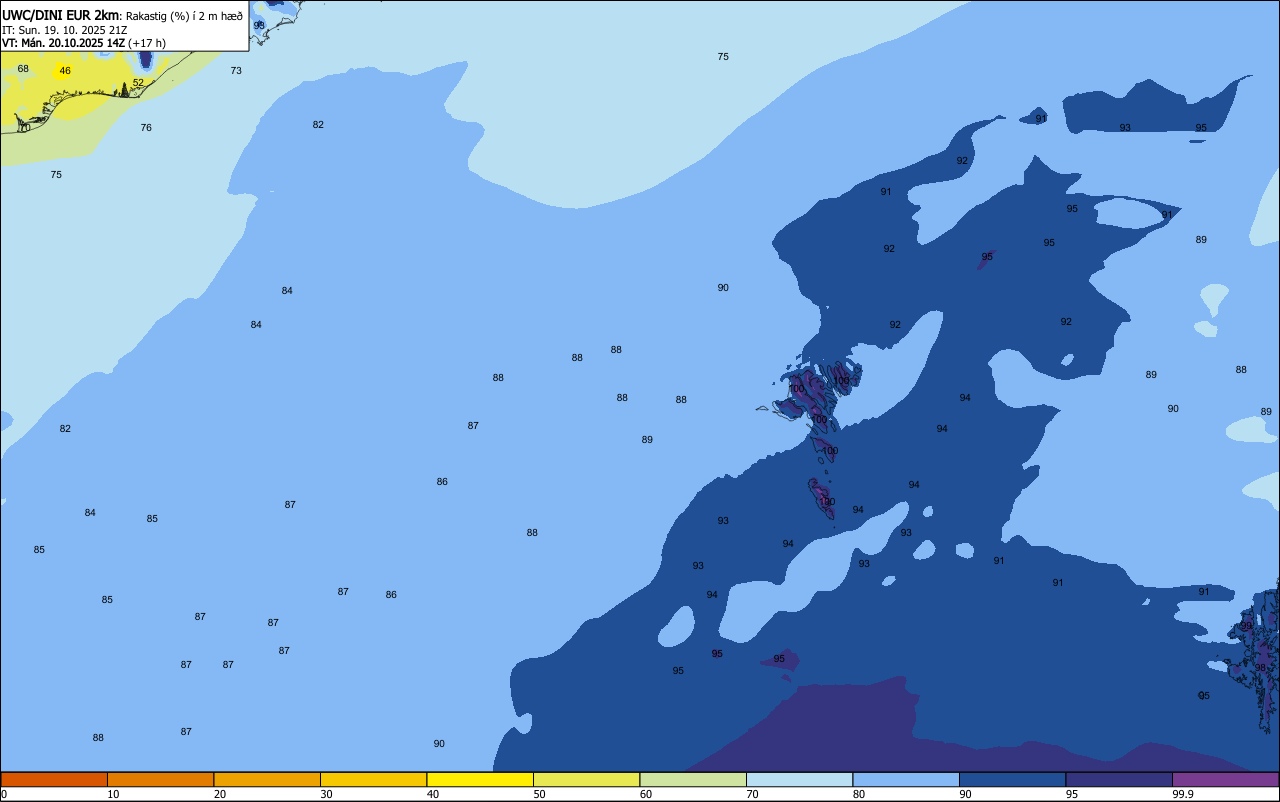The height and width of the screenshot is (802, 1280).
Task: Click the 10–20 orange legend swatch
Action: click(160, 779)
